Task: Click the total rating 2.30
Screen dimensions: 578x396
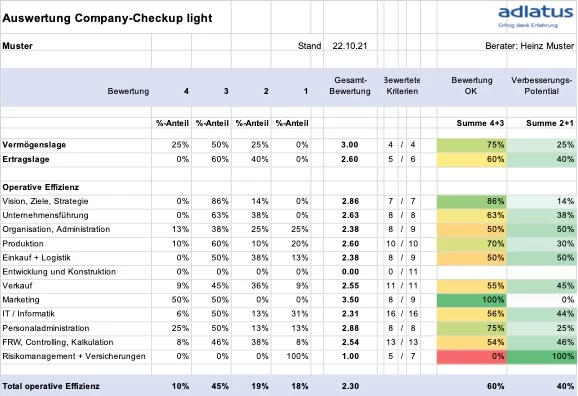Action: [x=350, y=386]
